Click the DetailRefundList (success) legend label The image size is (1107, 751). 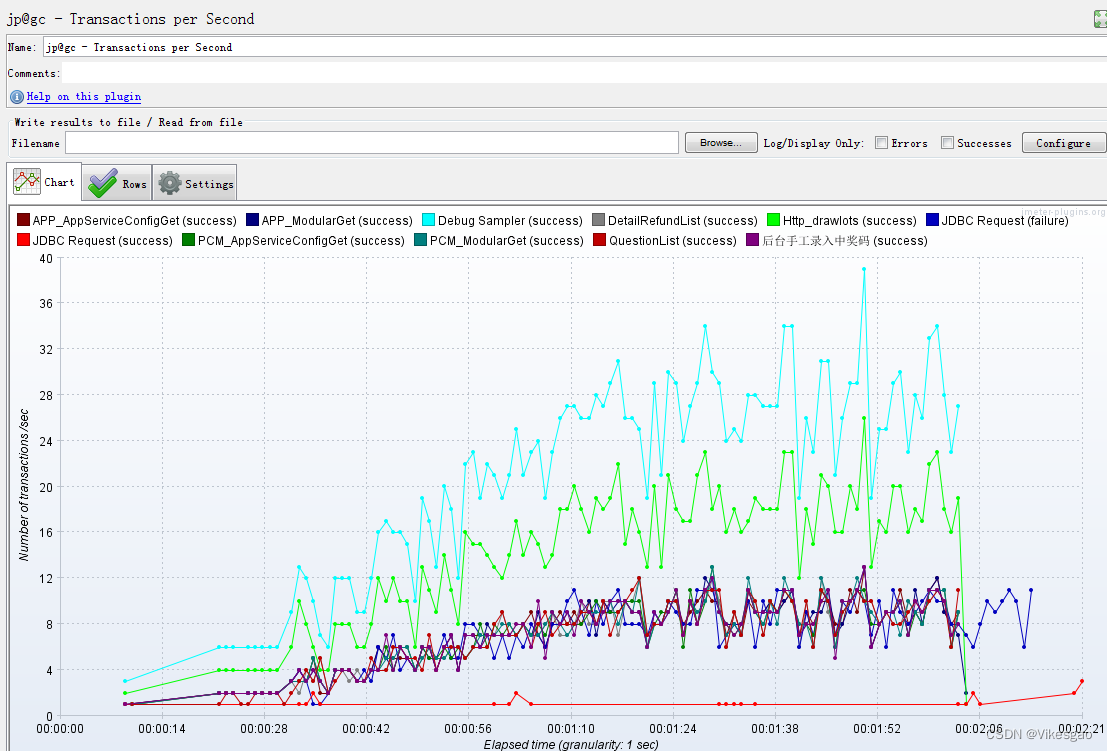[683, 221]
